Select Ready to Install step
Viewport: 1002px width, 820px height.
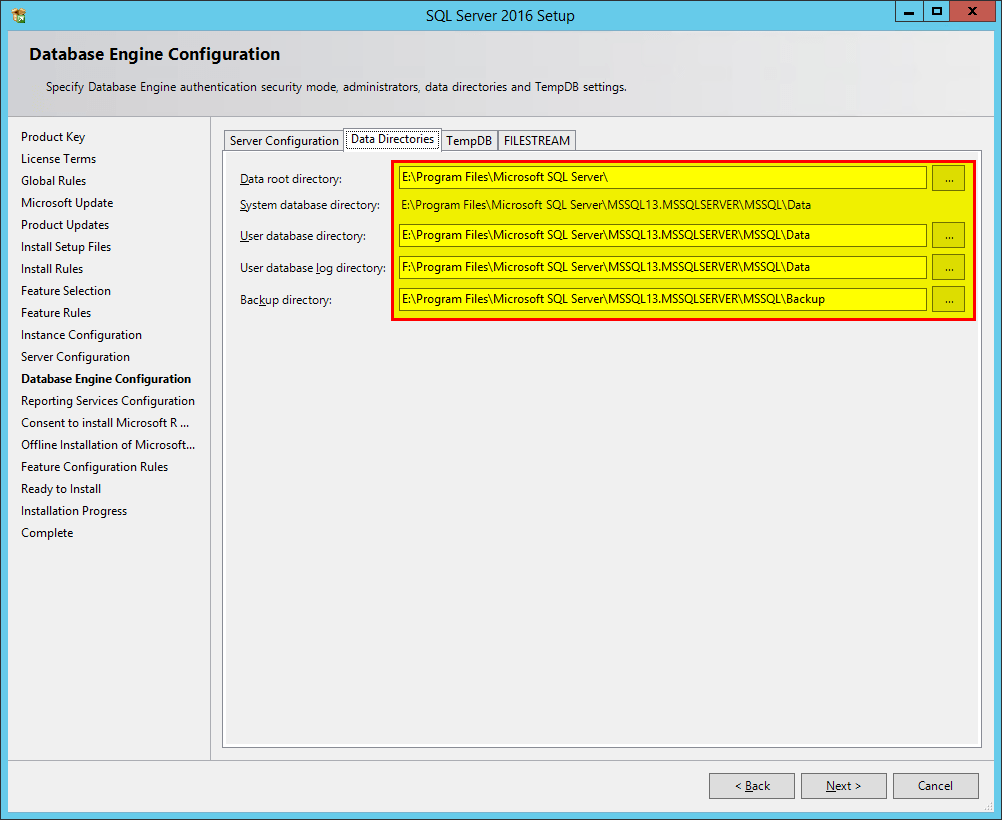tap(61, 489)
